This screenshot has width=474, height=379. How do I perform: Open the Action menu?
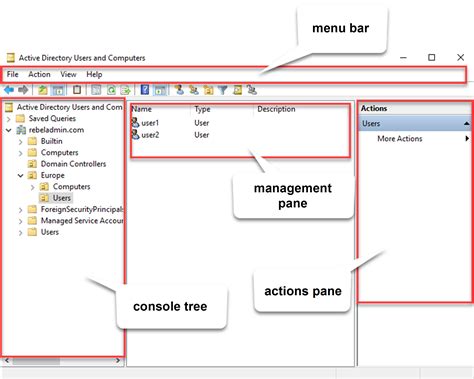coord(39,74)
